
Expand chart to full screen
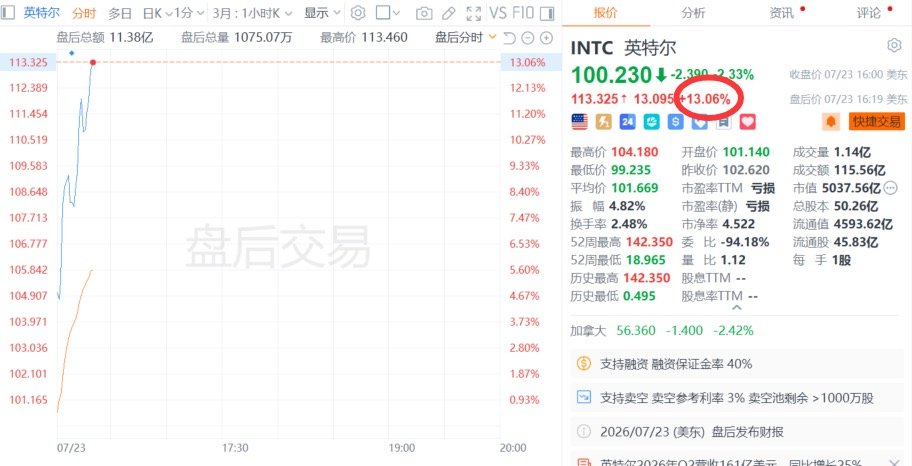click(474, 13)
